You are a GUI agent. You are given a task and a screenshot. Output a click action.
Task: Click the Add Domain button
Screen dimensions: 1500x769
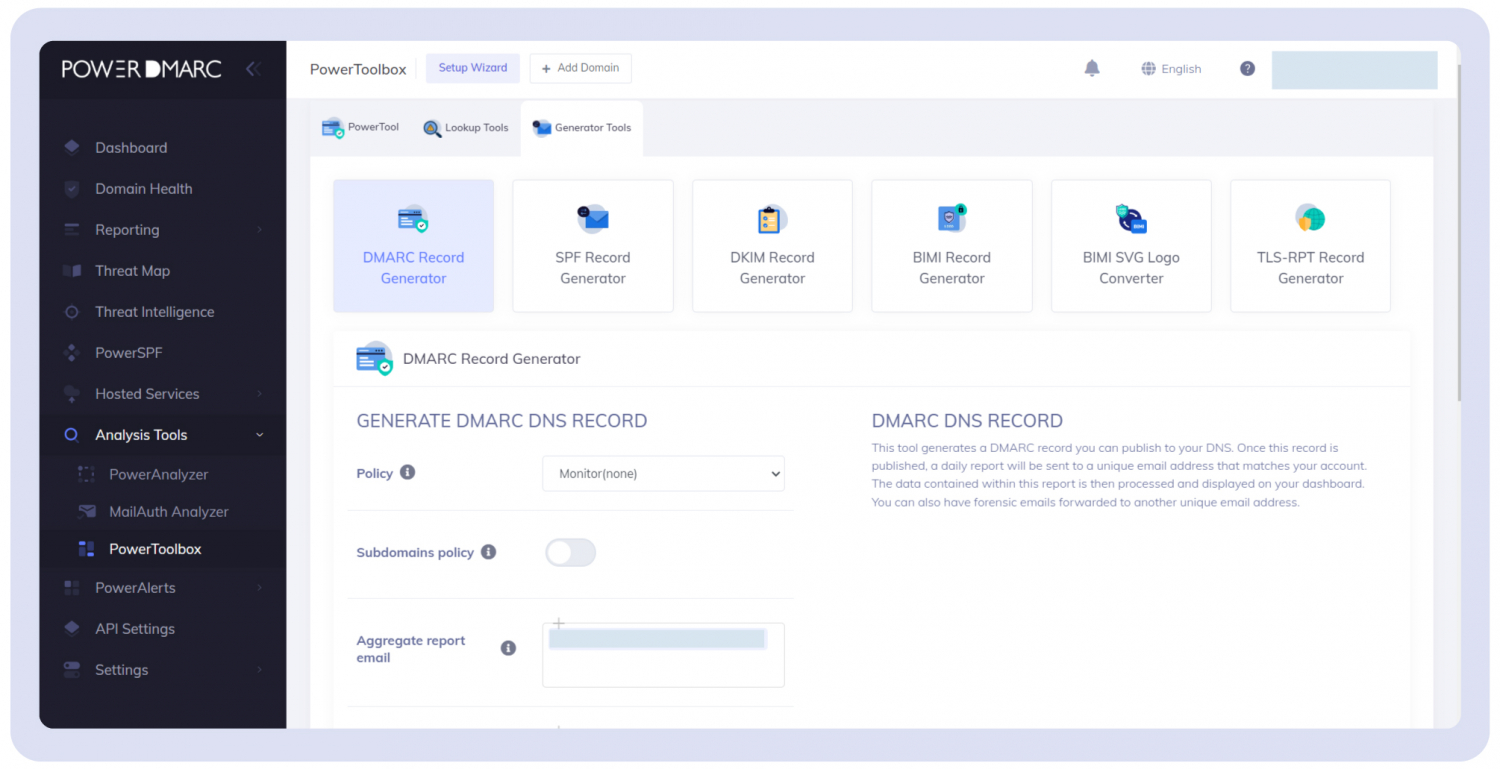tap(580, 68)
